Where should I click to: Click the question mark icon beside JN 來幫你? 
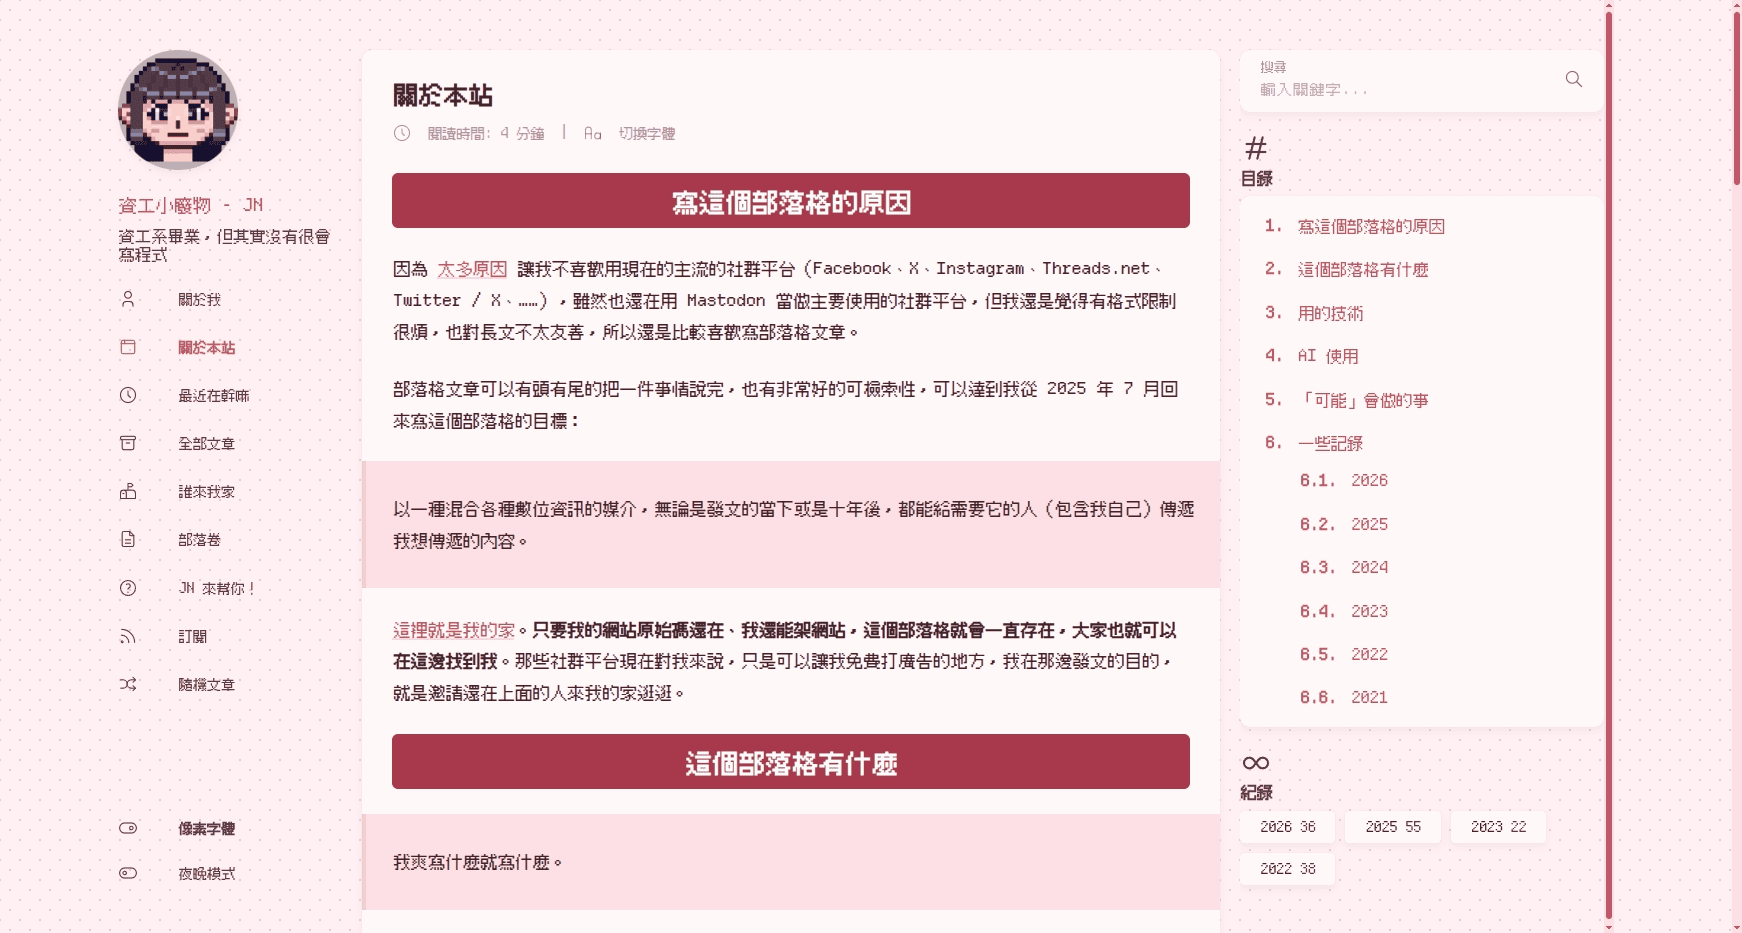coord(128,588)
